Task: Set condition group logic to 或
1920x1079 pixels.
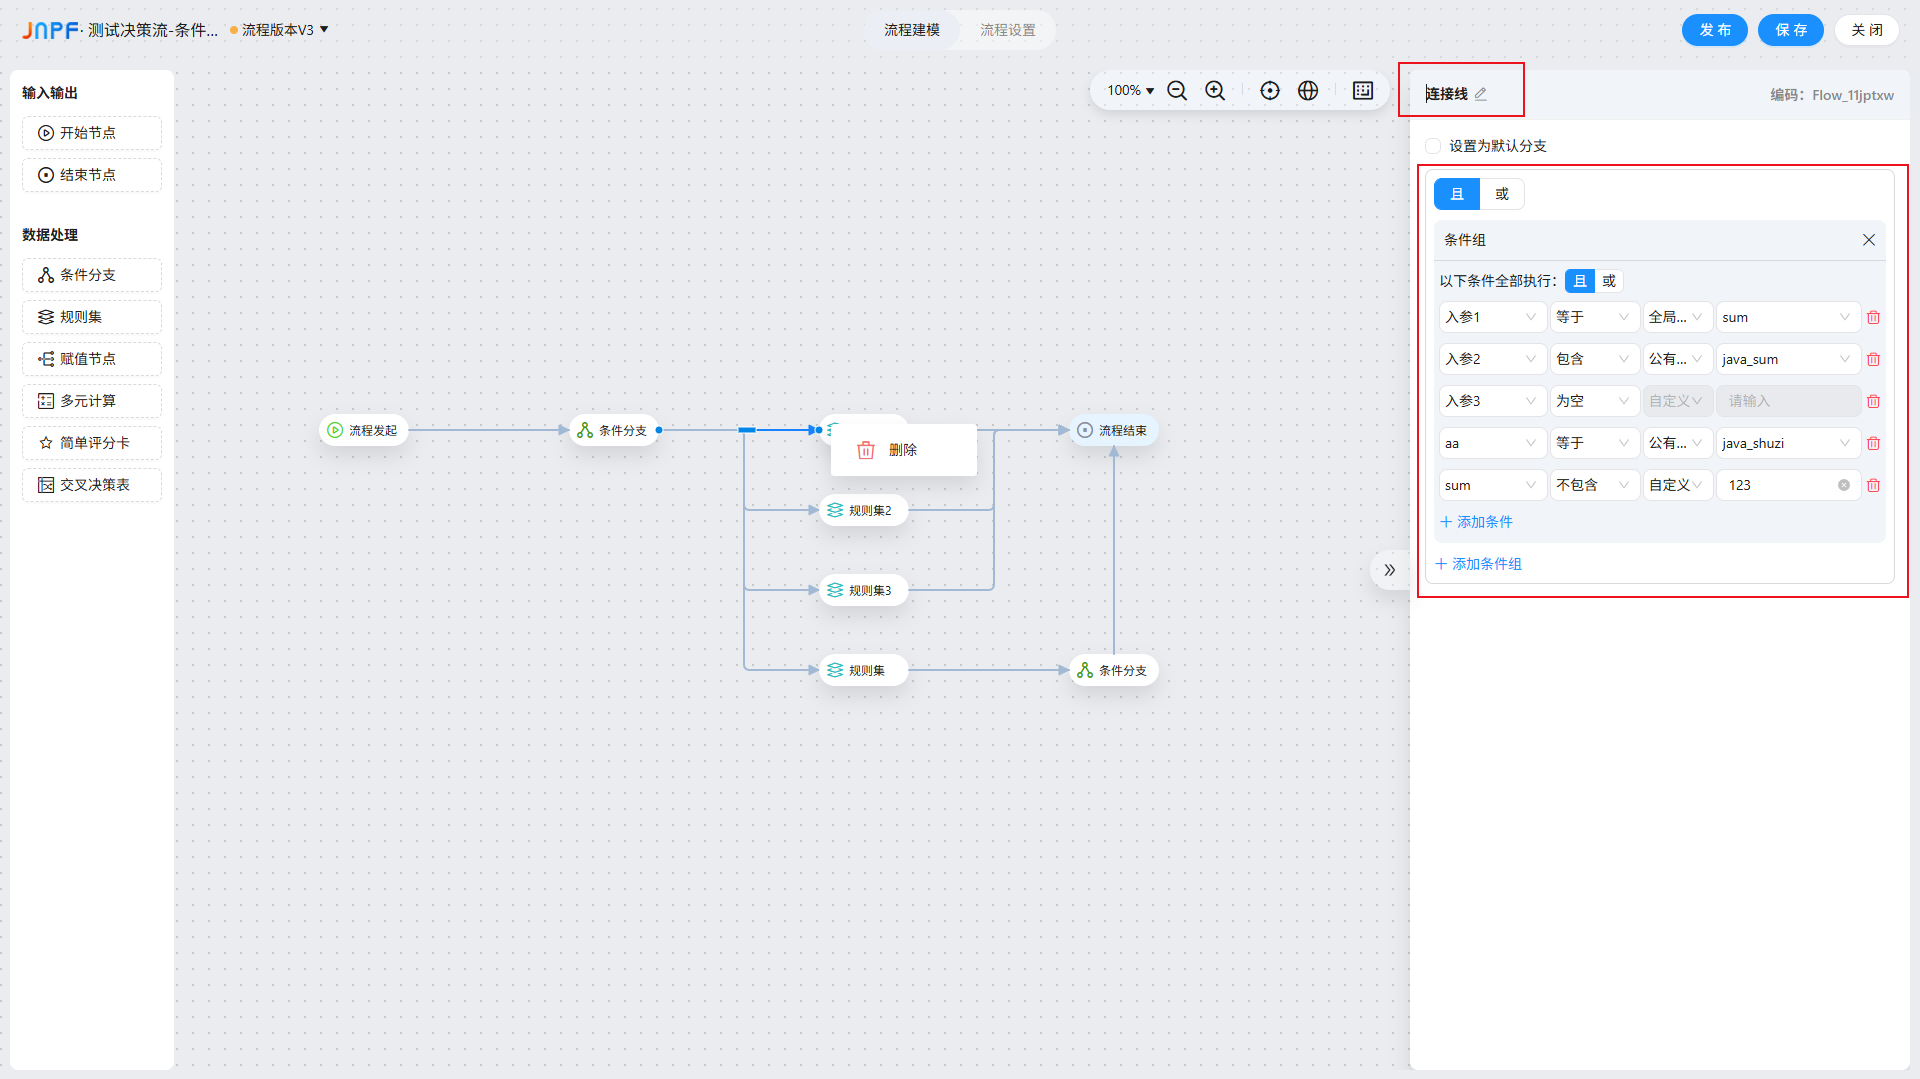Action: (x=1608, y=281)
